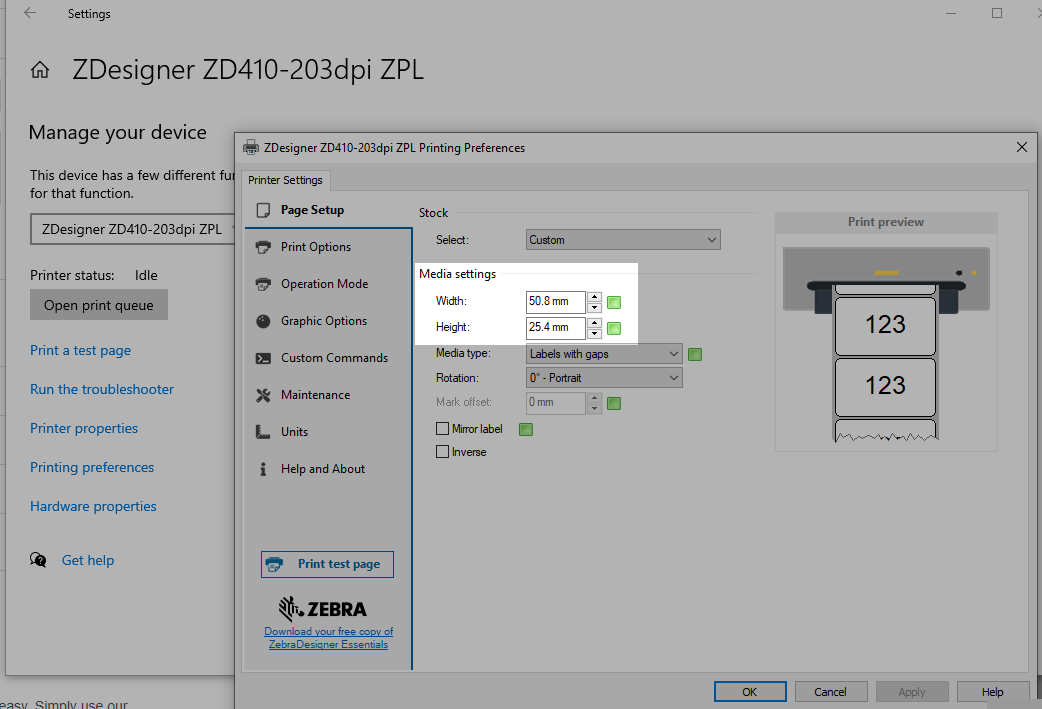Toggle the green indicator next to Width
1042x709 pixels.
pyautogui.click(x=615, y=302)
